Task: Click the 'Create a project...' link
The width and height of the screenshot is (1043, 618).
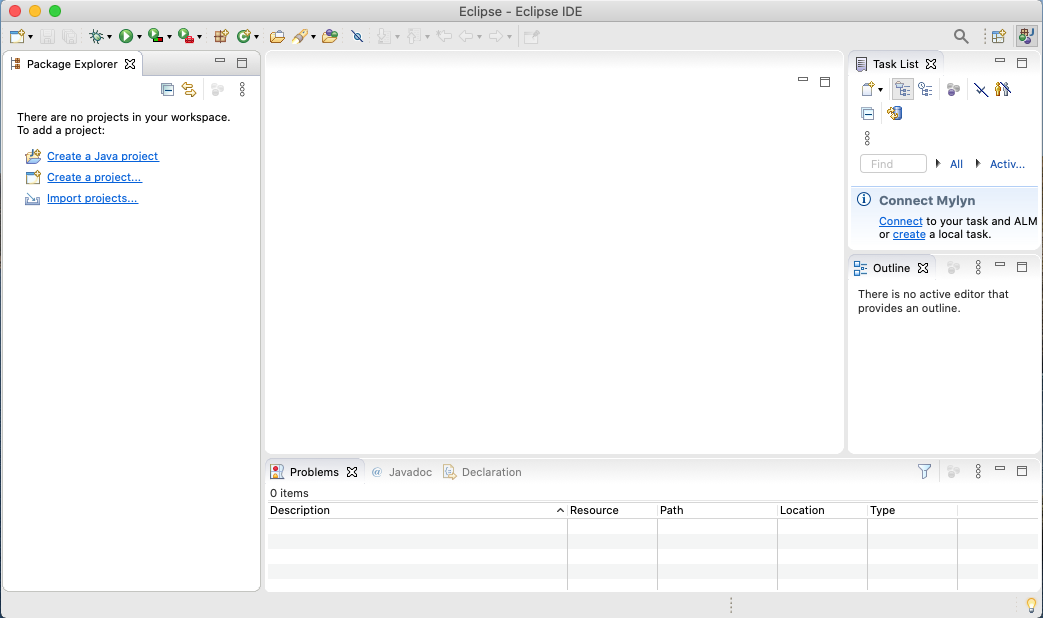Action: [94, 178]
